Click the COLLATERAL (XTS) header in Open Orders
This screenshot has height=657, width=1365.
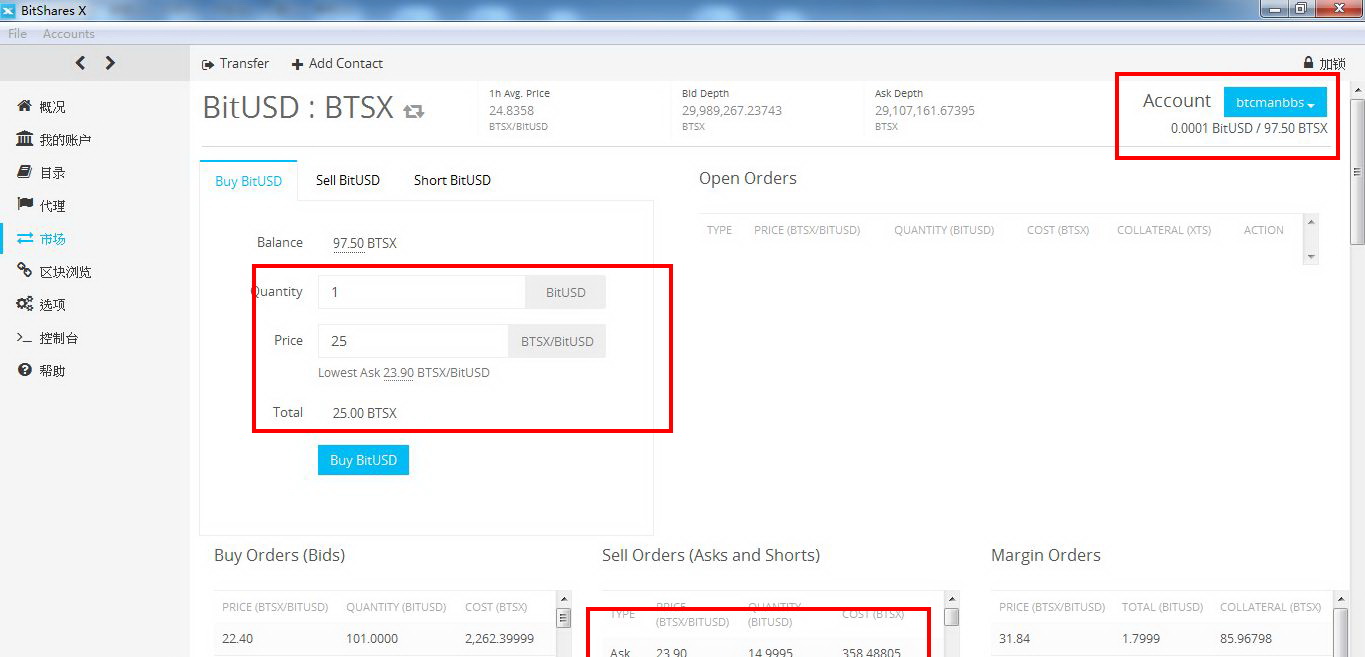(1164, 230)
